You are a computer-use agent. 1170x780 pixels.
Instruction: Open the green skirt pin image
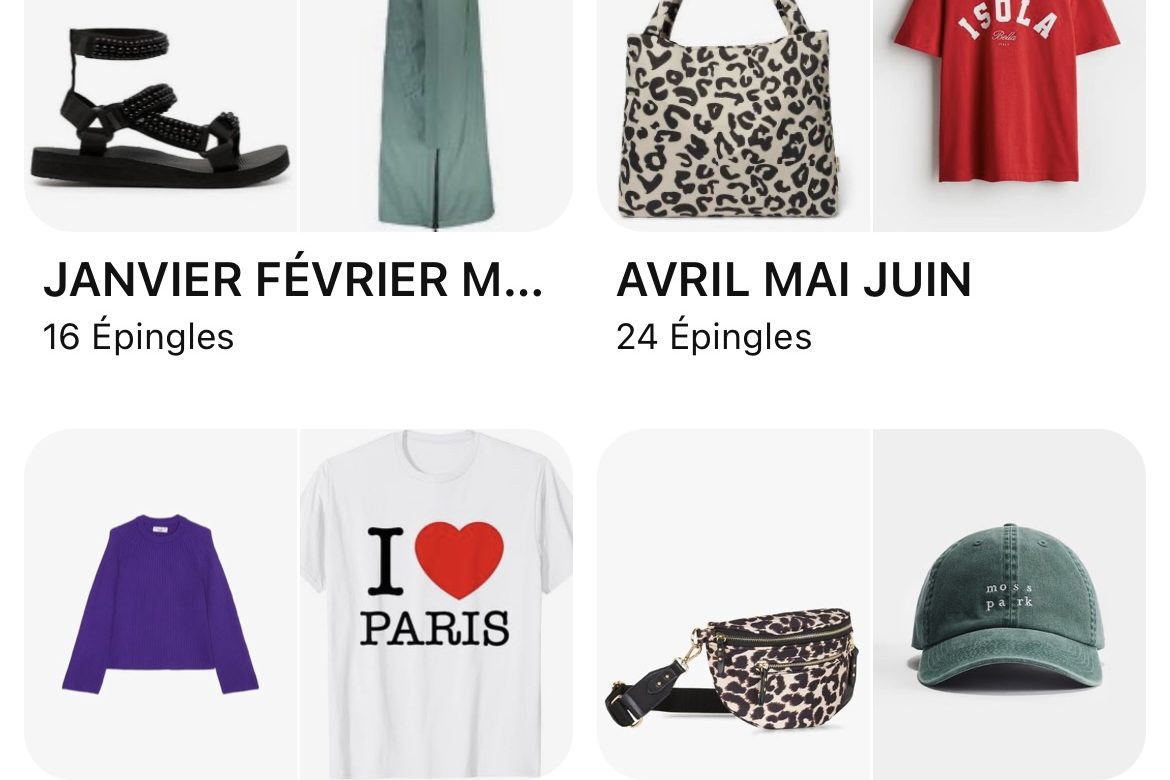click(x=437, y=116)
